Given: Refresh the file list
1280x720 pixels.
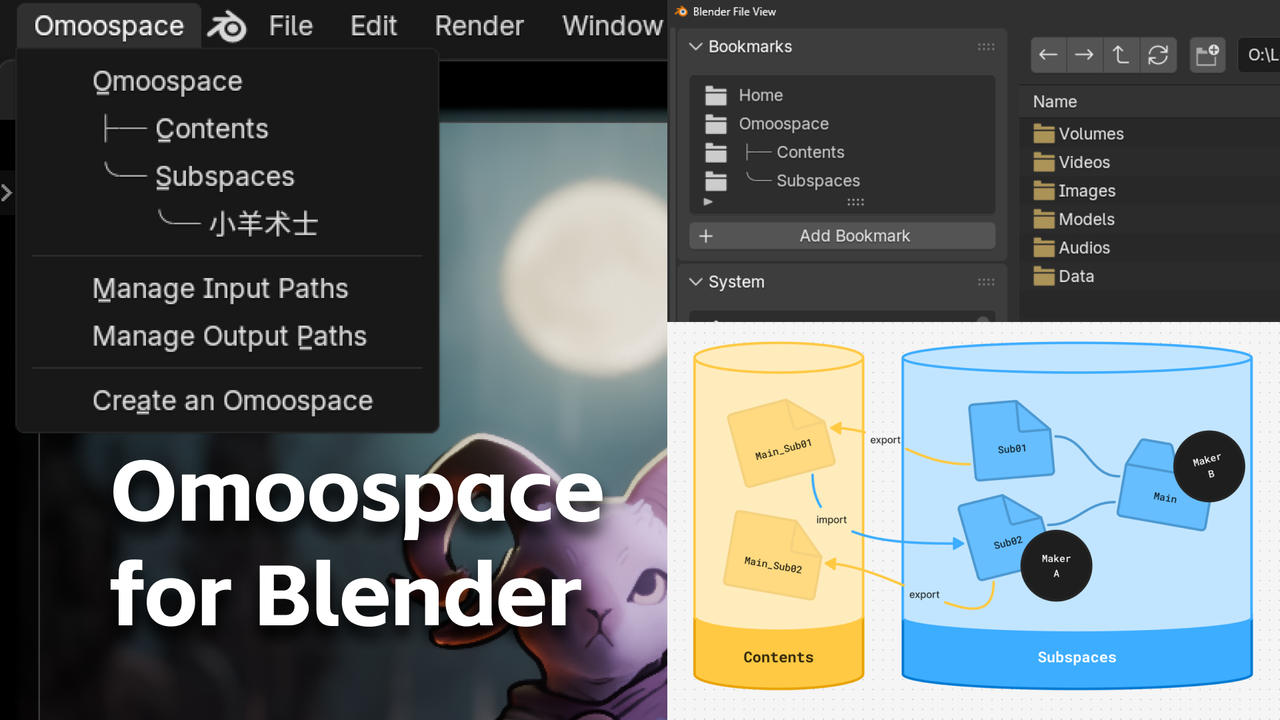Looking at the screenshot, I should (1158, 55).
